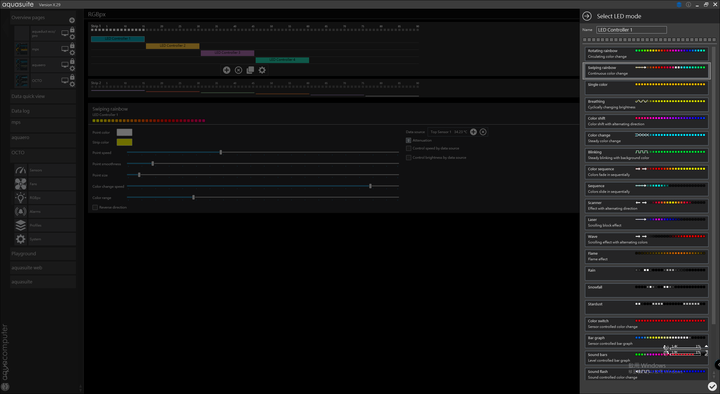Select the Color change LED mode
The height and width of the screenshot is (394, 720).
click(x=647, y=138)
